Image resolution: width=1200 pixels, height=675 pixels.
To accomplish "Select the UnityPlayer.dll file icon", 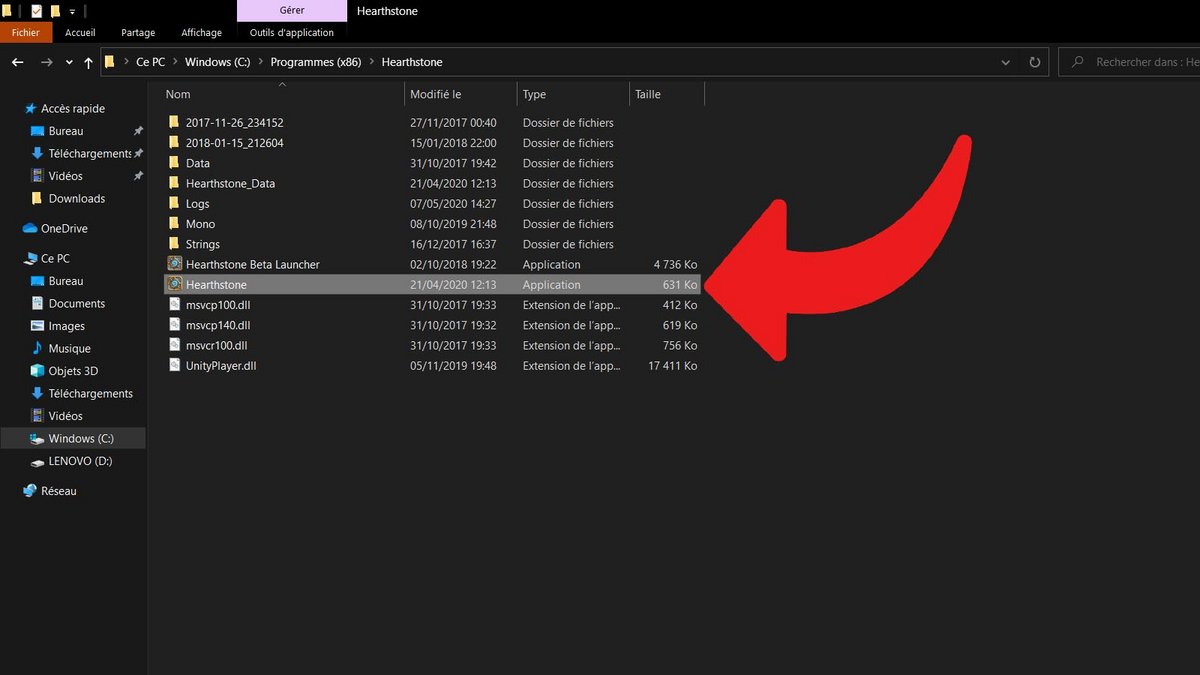I will [x=174, y=366].
